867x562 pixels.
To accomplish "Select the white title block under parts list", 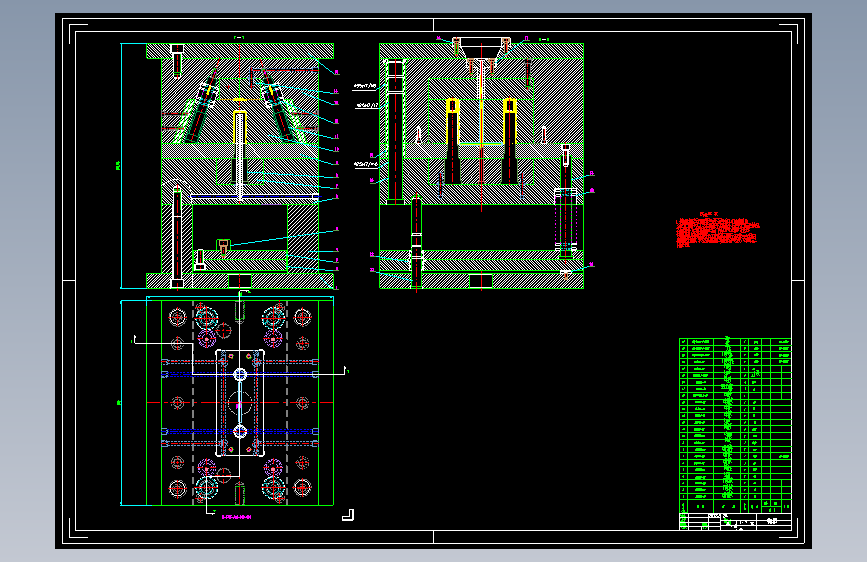I will (x=735, y=522).
